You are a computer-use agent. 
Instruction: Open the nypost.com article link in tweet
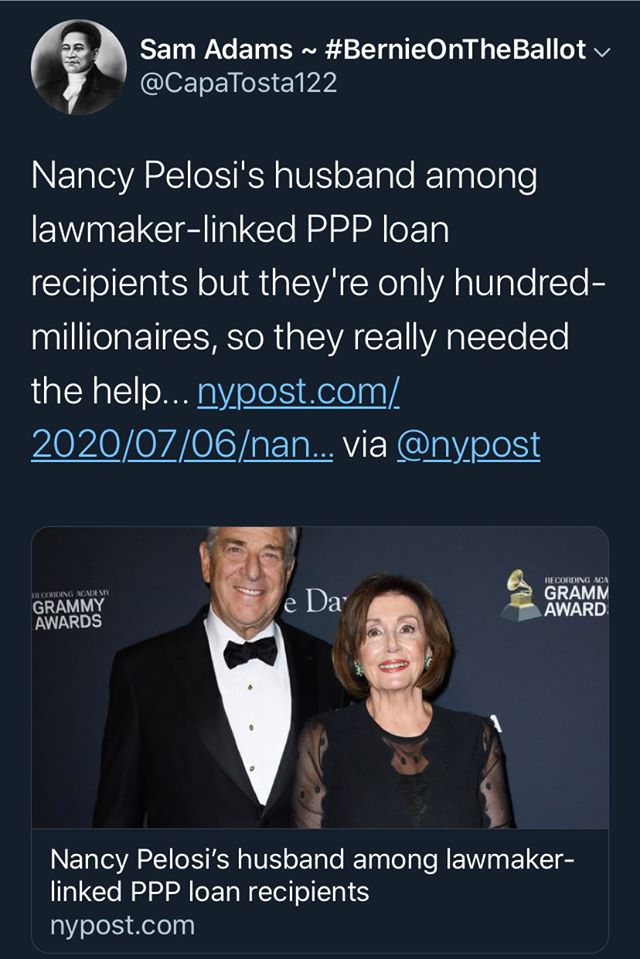coord(299,391)
